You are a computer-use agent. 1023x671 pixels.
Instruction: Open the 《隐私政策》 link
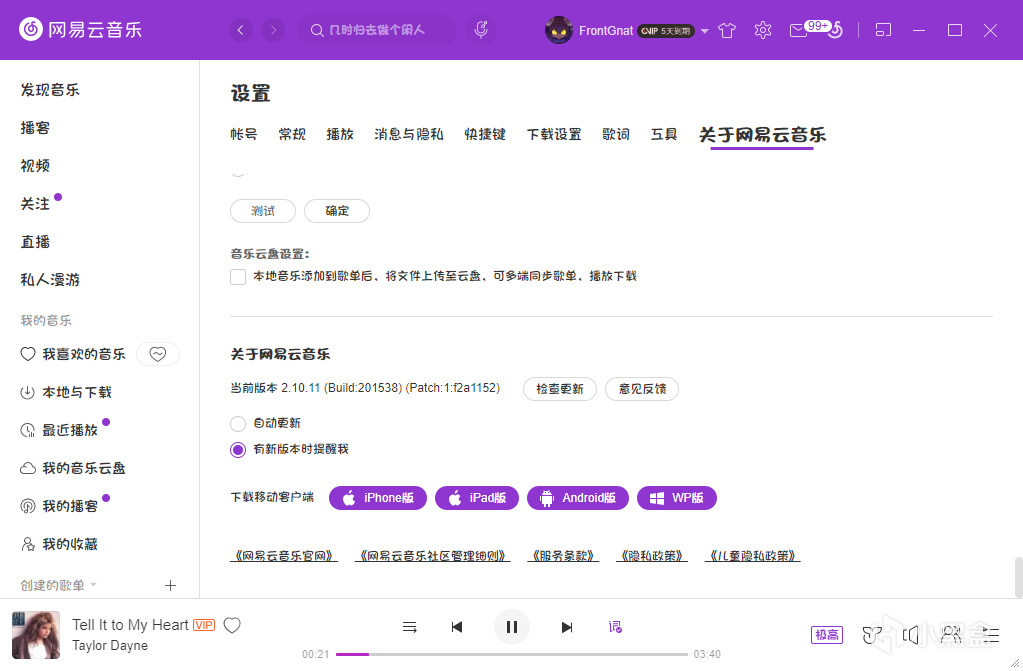(x=652, y=556)
